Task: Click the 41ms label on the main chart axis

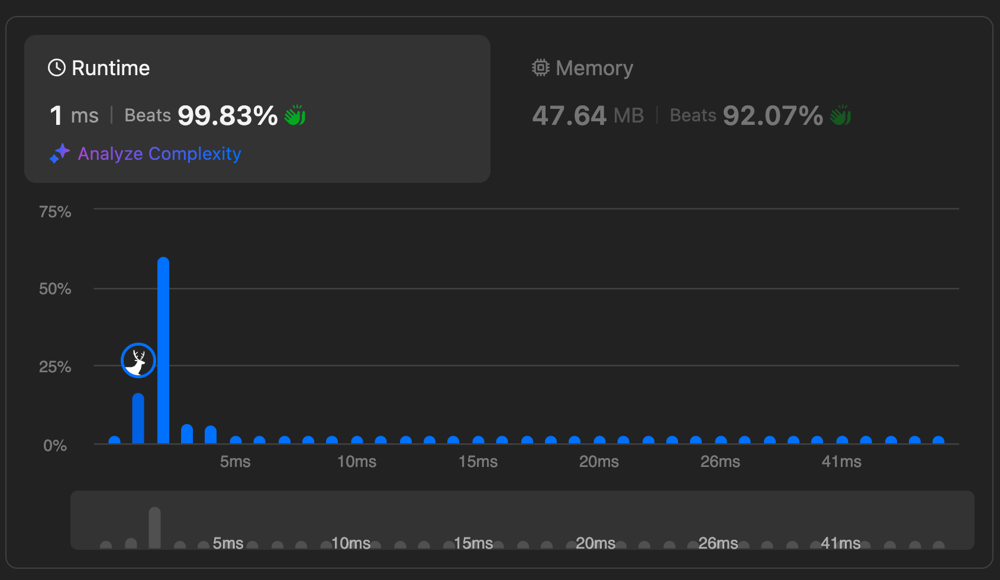Action: 841,462
